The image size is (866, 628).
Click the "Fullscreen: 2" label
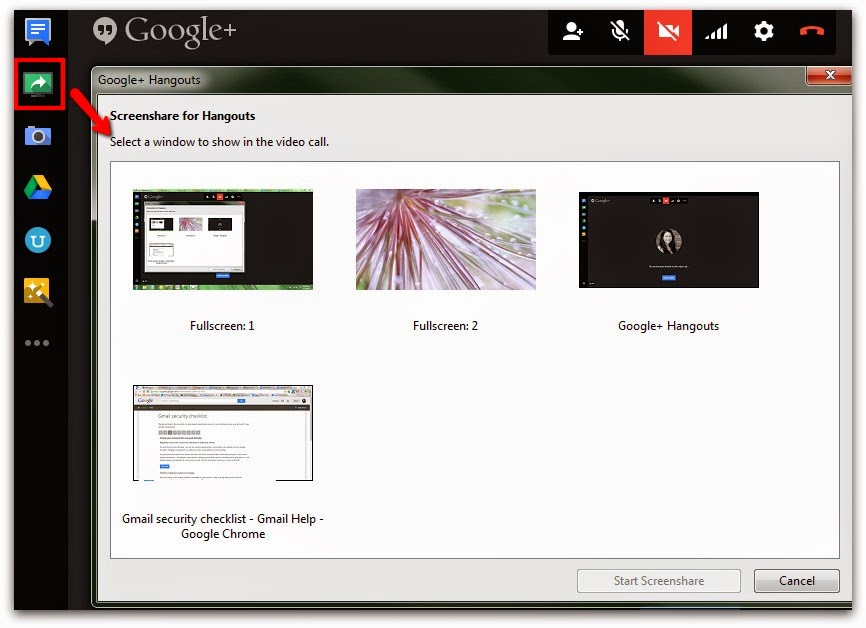point(445,326)
